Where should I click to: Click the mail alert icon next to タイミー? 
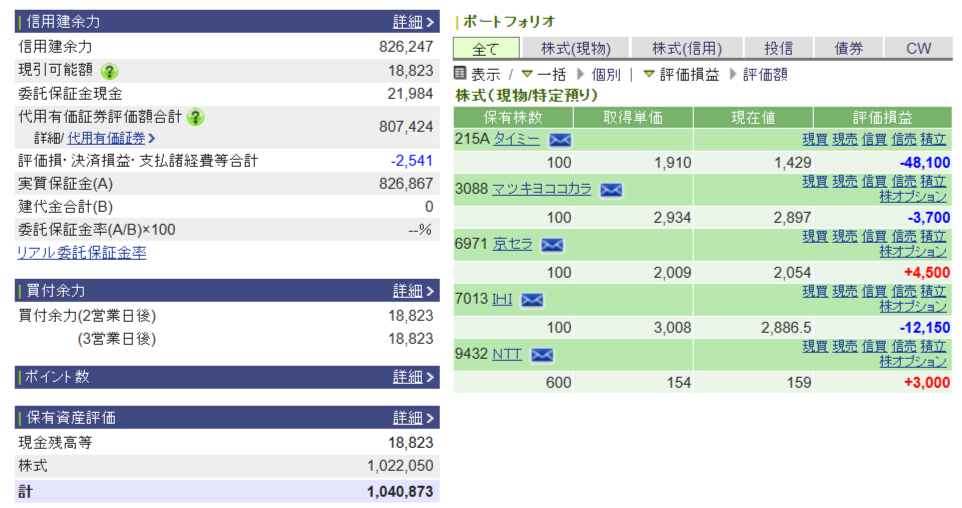tap(560, 139)
